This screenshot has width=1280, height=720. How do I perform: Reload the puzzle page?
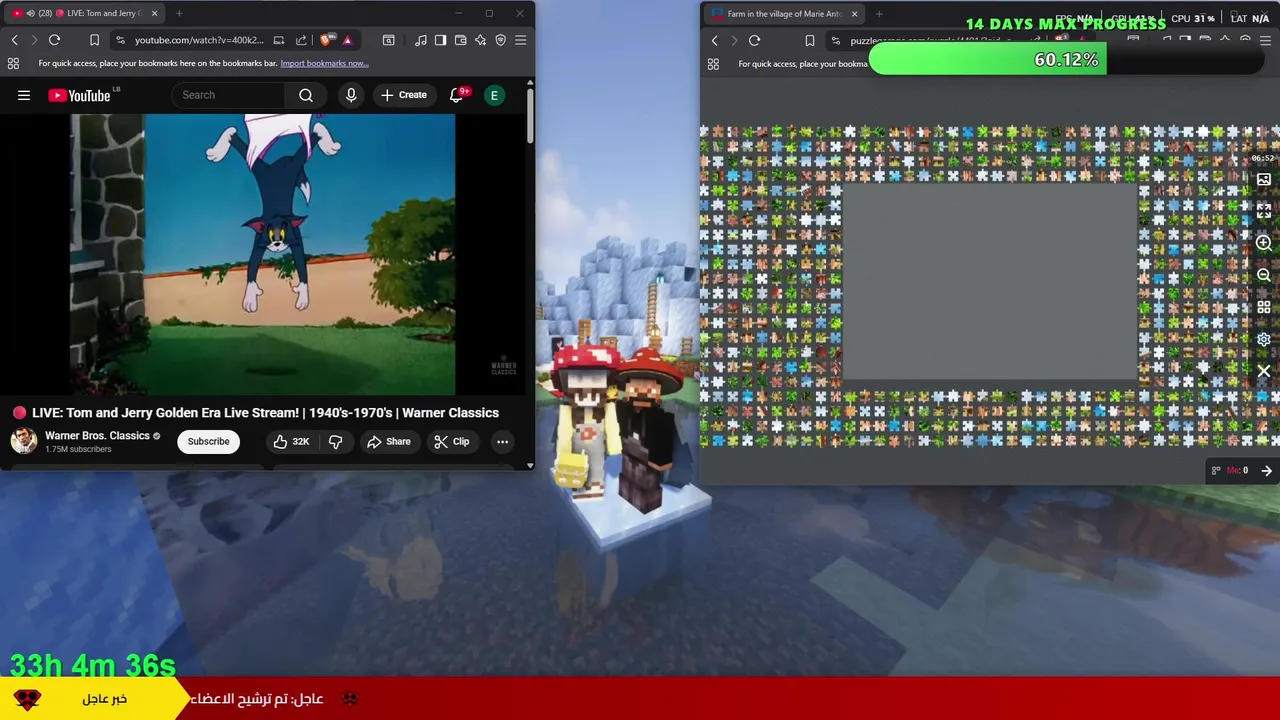[x=754, y=40]
